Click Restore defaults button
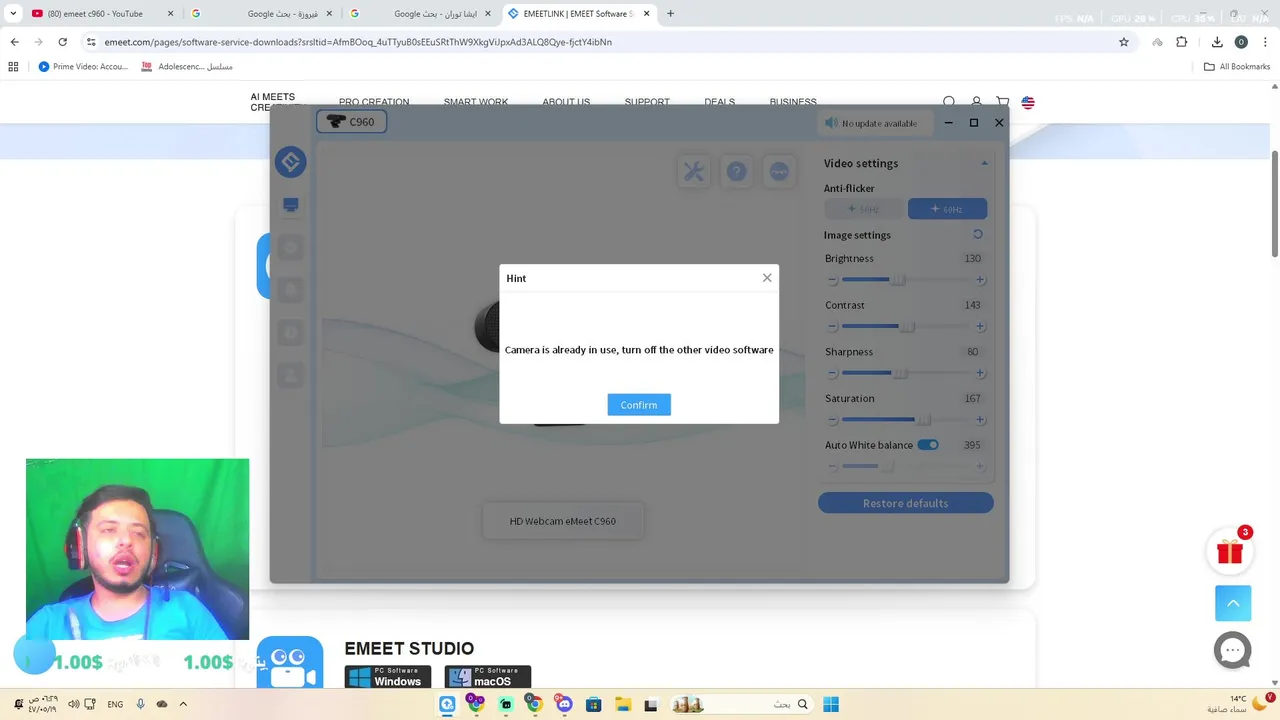 coord(906,503)
